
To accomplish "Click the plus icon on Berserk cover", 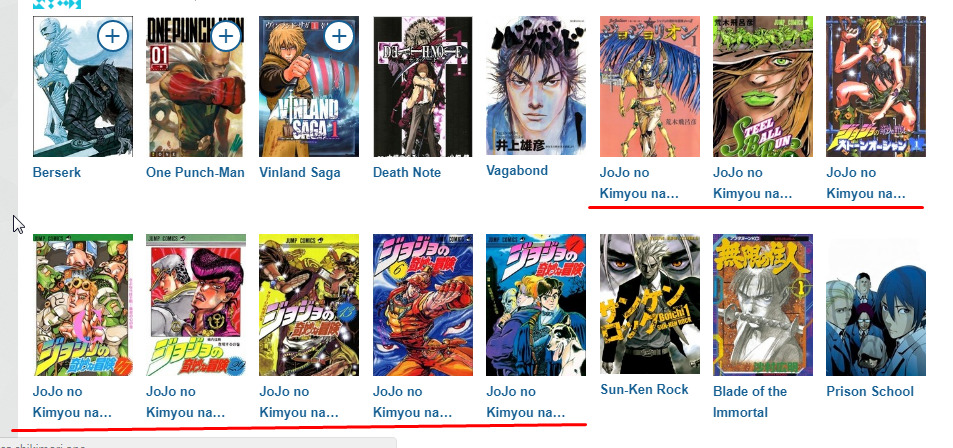I will pyautogui.click(x=112, y=37).
